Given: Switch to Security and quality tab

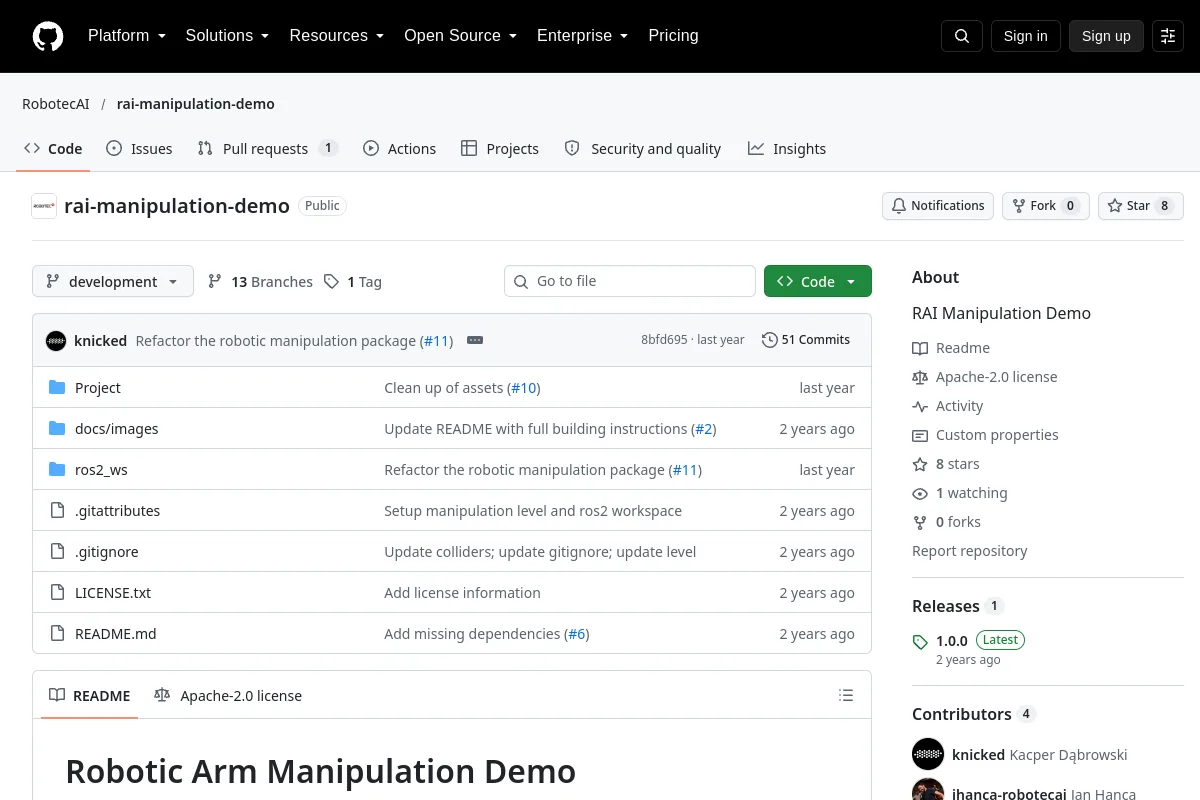Looking at the screenshot, I should [643, 148].
